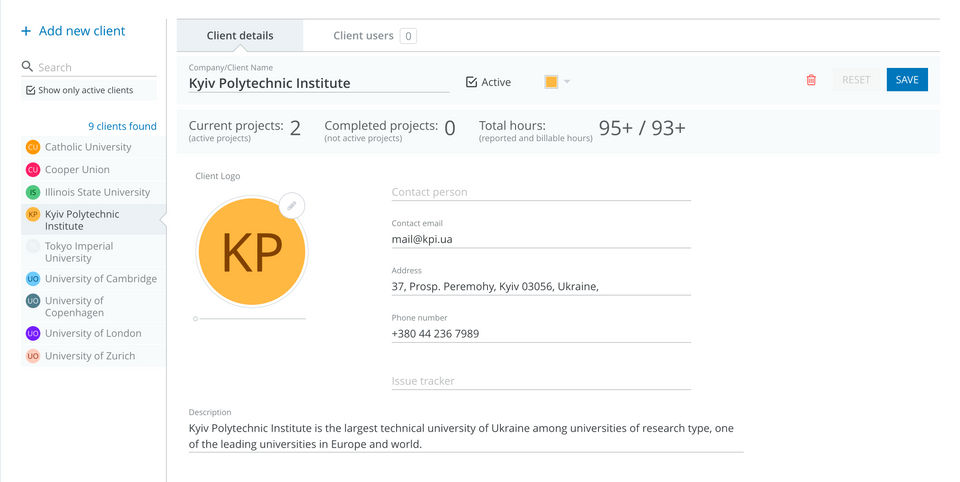Select Tokyo Imperial University client
Image resolution: width=960 pixels, height=482 pixels.
pos(94,252)
